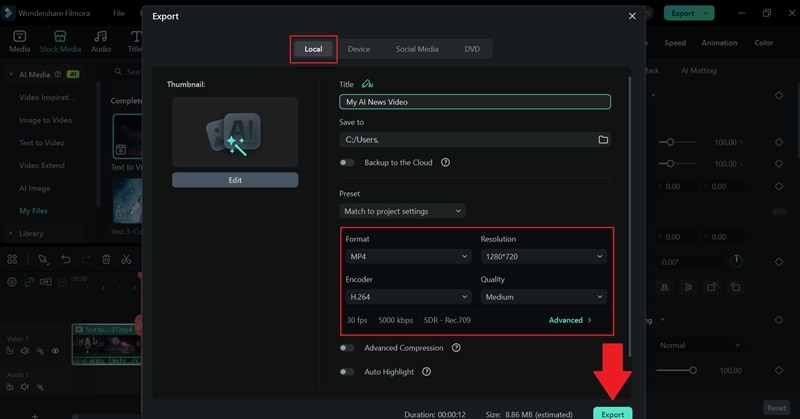Open the Encoder dropdown showing H.264

coord(408,297)
